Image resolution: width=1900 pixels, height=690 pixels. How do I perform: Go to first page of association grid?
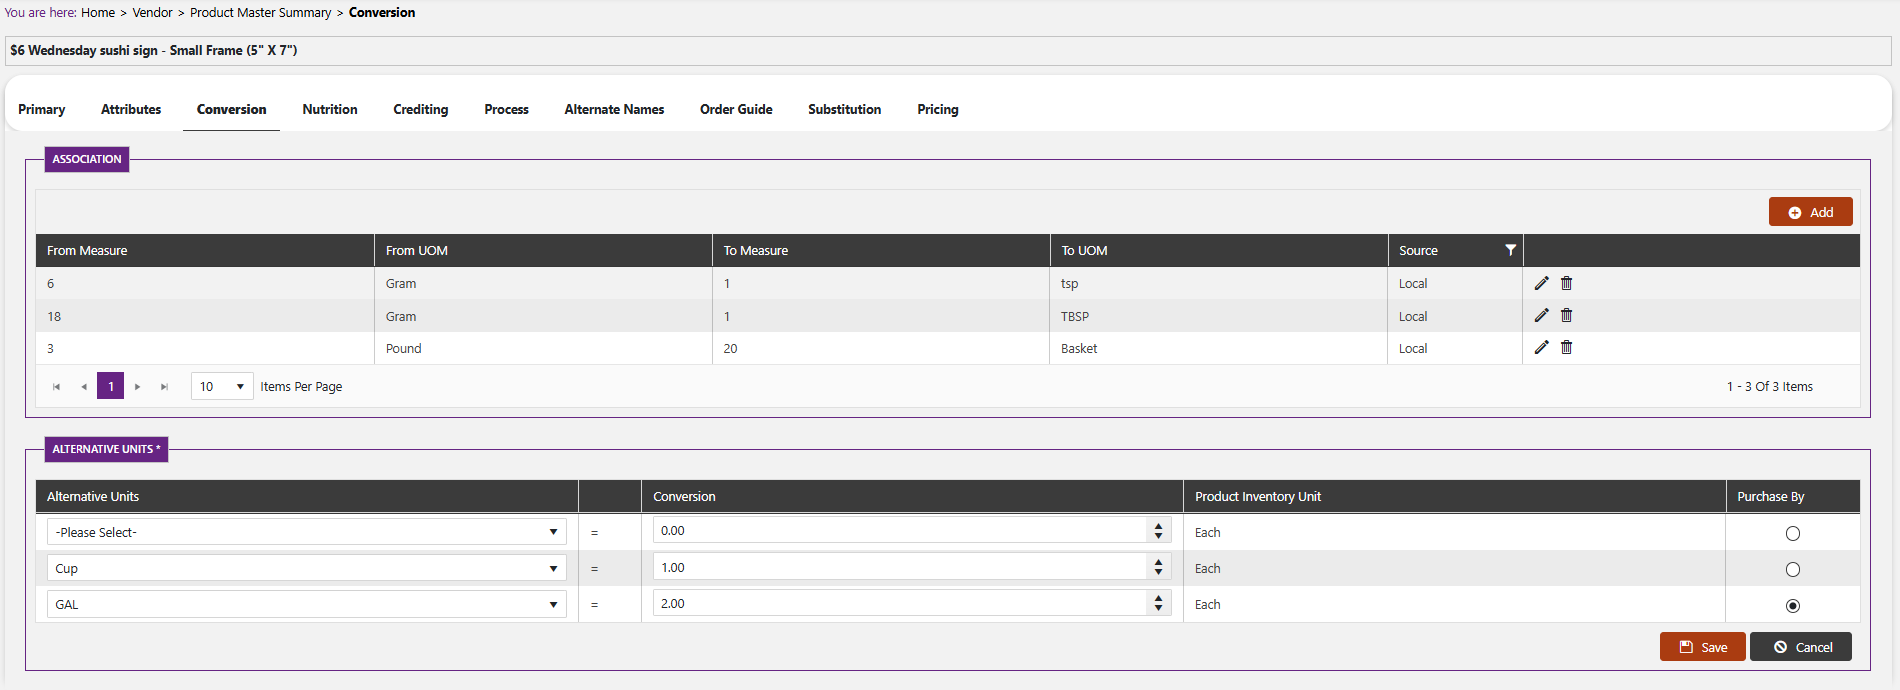coord(56,387)
